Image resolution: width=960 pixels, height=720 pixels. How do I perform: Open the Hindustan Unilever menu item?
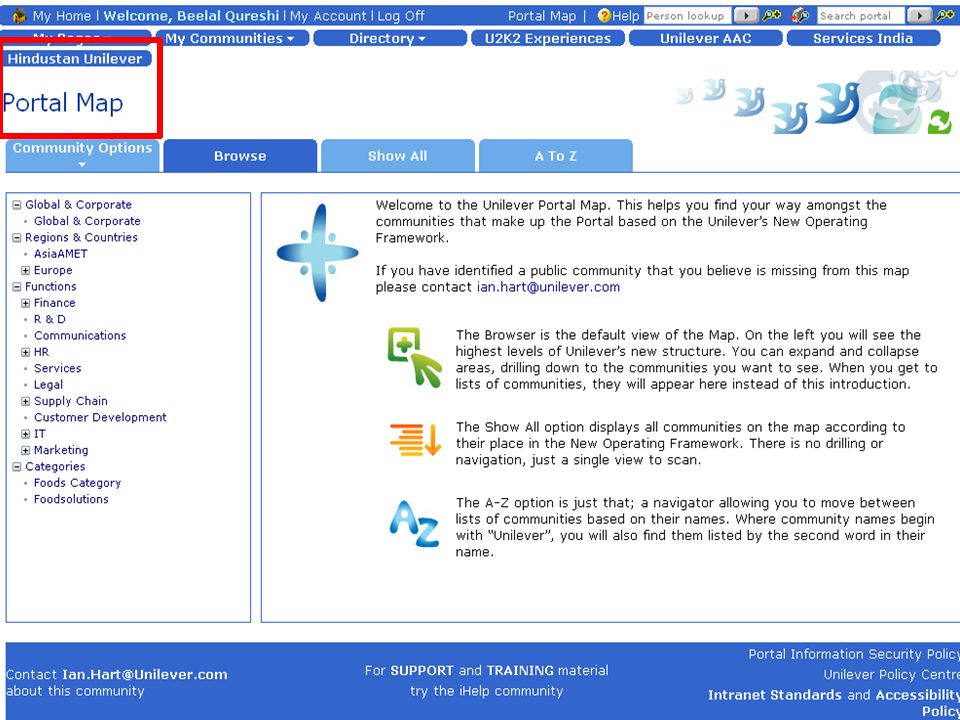click(78, 59)
